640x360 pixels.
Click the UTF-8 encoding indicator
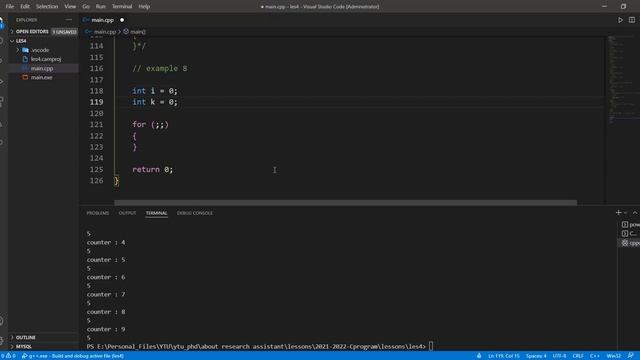click(x=559, y=356)
